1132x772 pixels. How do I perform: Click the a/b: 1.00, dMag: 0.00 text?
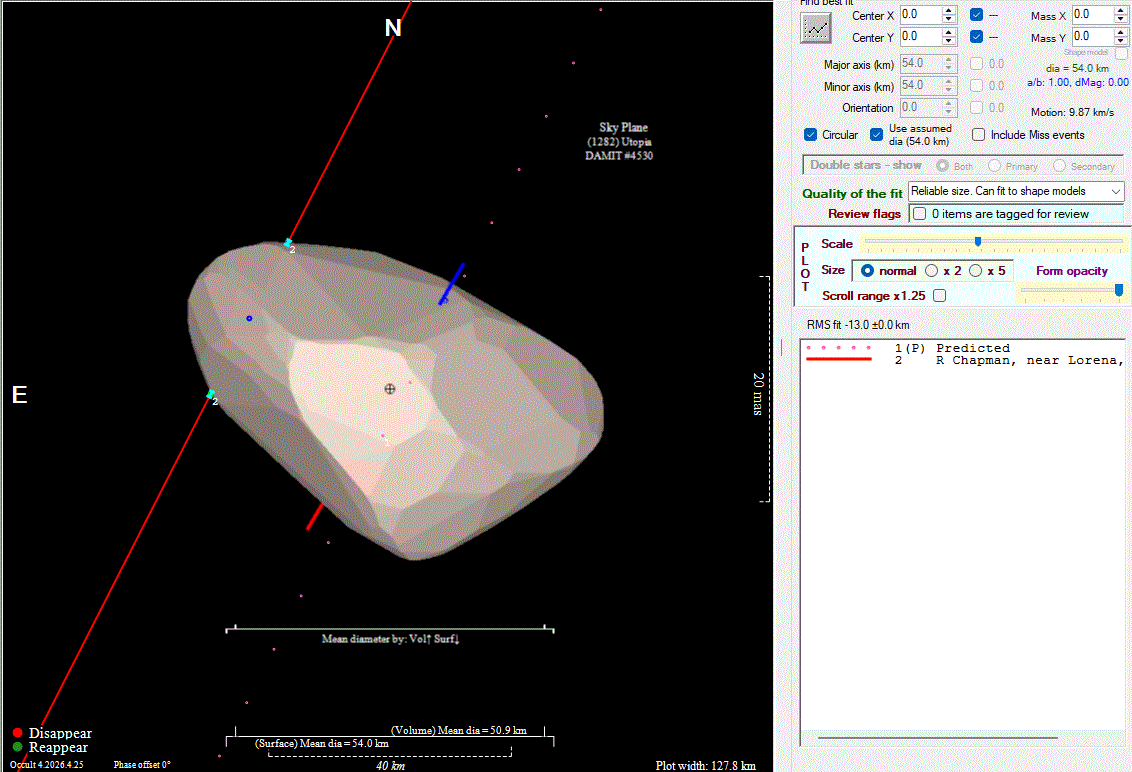(1078, 82)
